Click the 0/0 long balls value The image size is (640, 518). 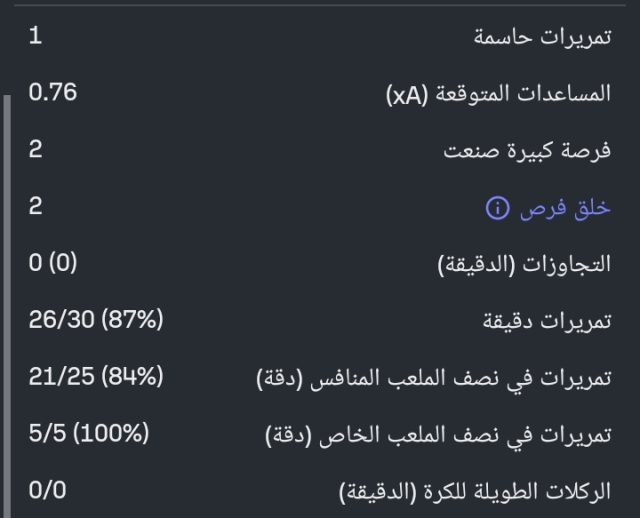click(50, 491)
